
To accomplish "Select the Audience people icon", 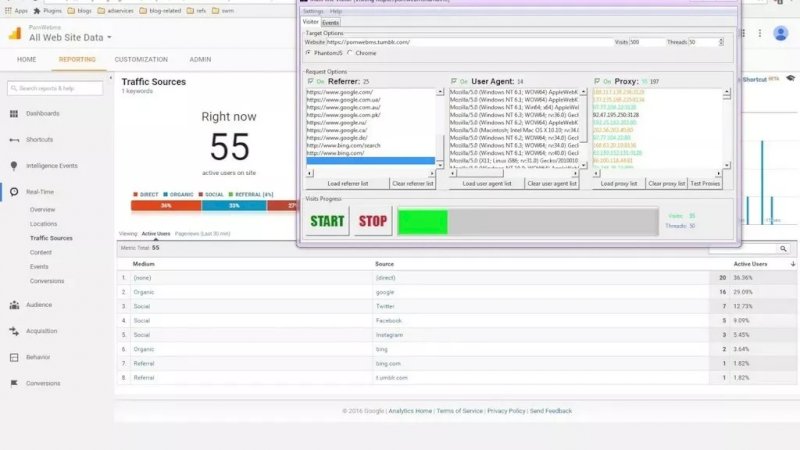I will 16,305.
